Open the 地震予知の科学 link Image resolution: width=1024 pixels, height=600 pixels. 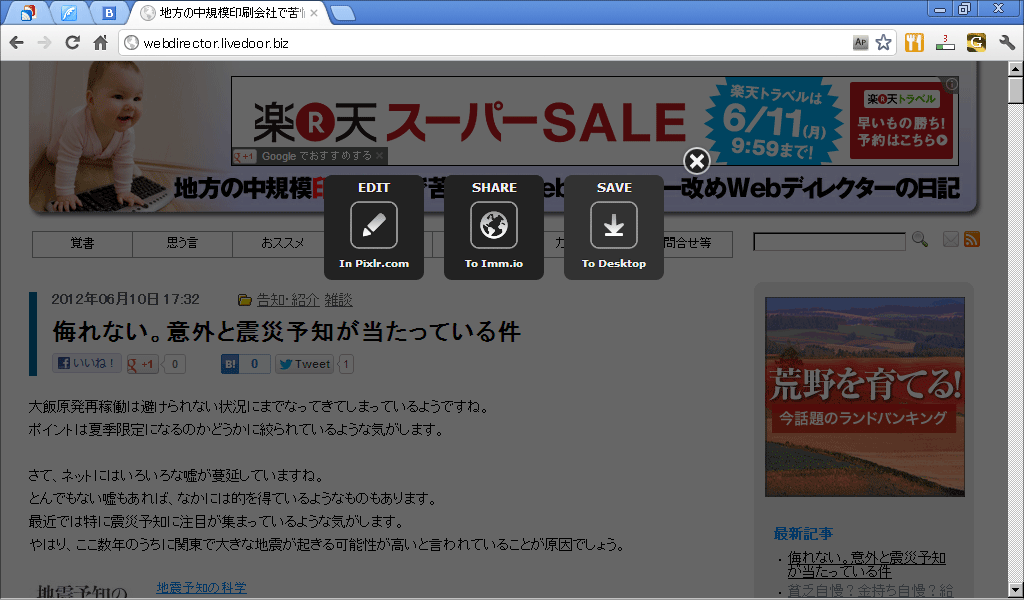pyautogui.click(x=201, y=588)
